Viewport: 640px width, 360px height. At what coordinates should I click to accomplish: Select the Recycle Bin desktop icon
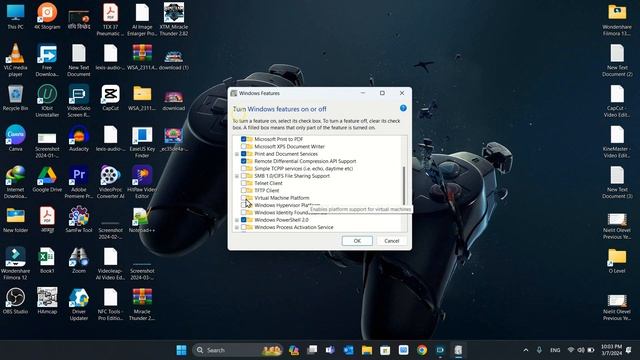pos(16,98)
